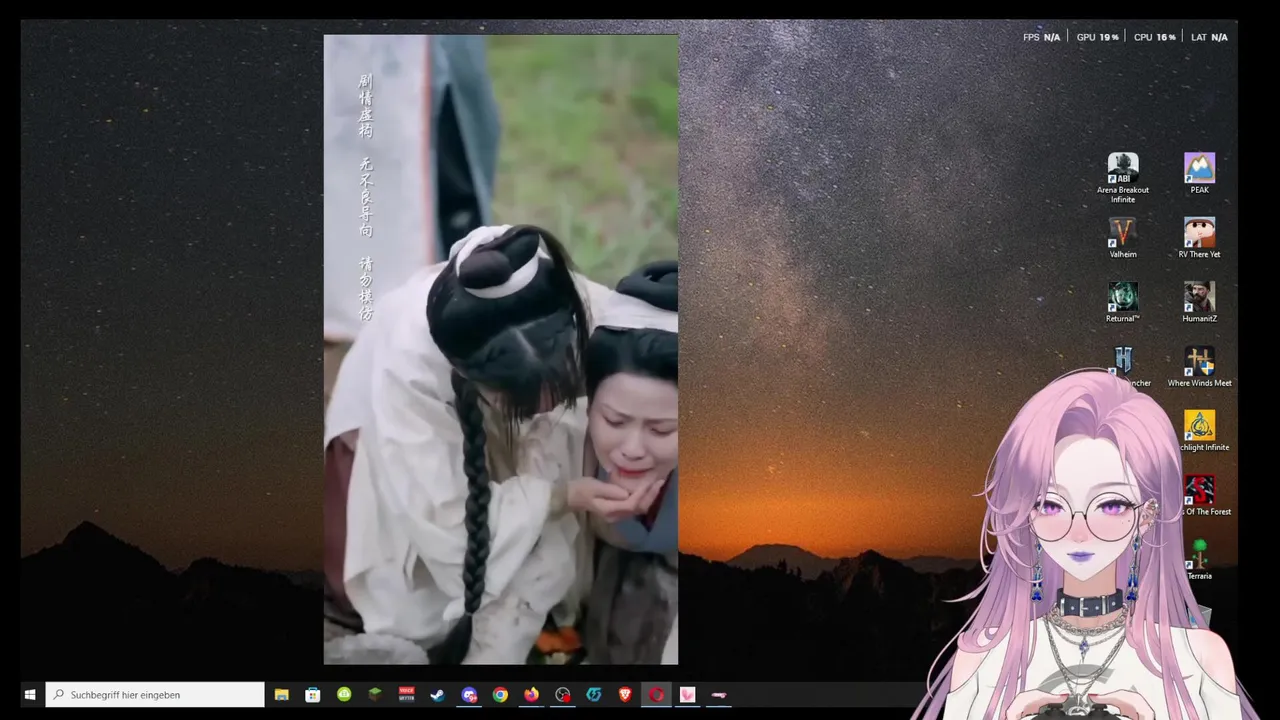Open Firefox from the taskbar
Screen dimensions: 1280x720
click(x=531, y=695)
